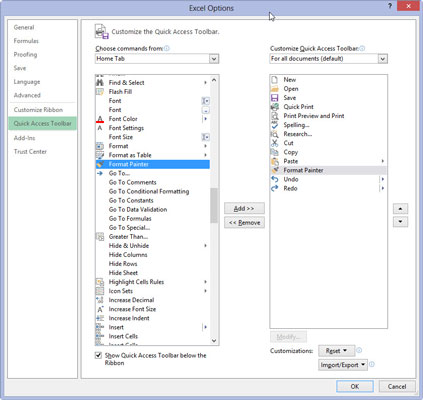The height and width of the screenshot is (400, 423).
Task: Move selected command down with arrow button
Action: (400, 222)
